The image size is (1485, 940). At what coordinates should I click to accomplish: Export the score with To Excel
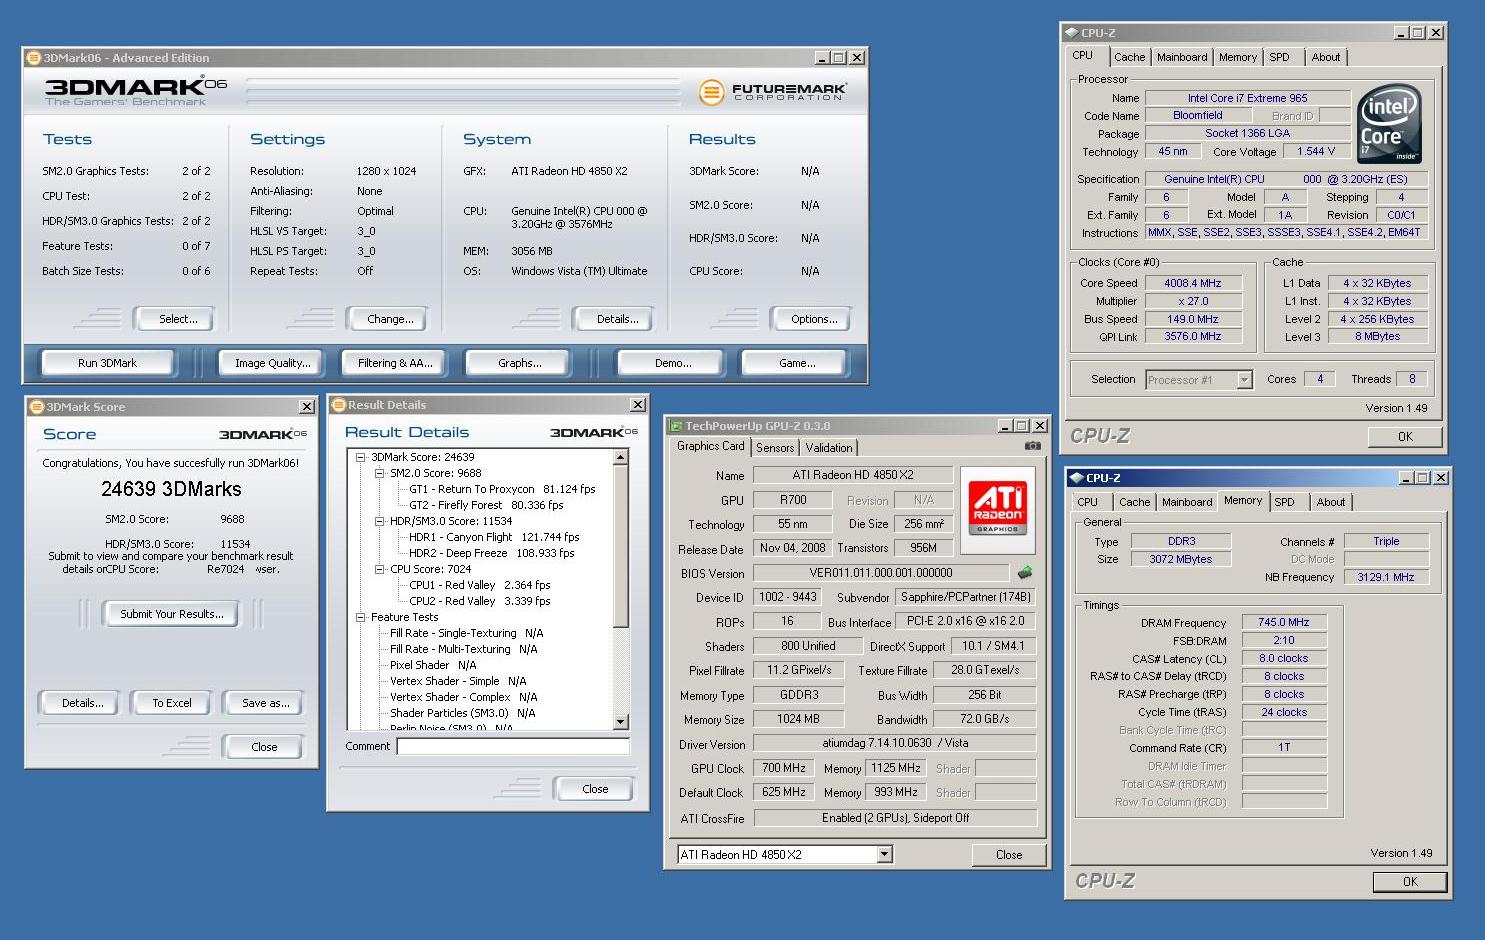point(172,703)
